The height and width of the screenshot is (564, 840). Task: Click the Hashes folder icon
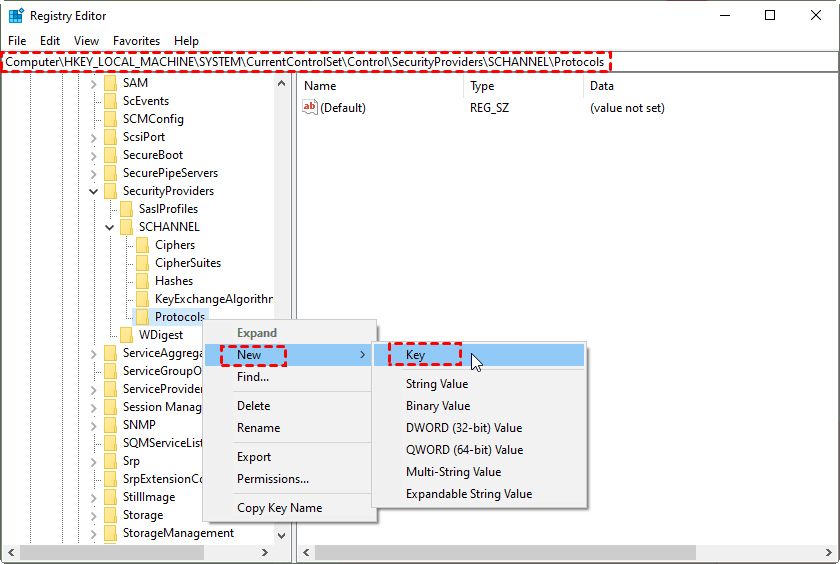point(142,281)
